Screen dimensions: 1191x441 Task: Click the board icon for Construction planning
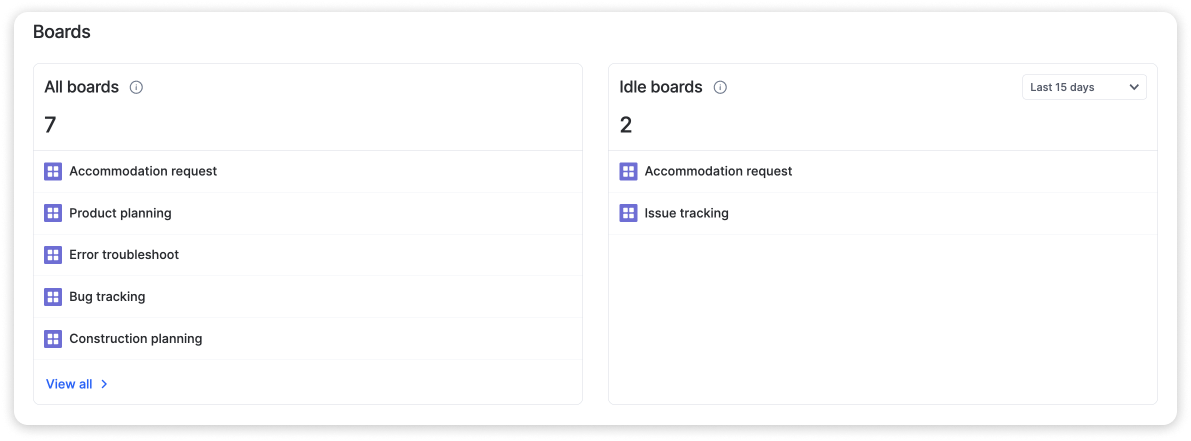click(x=53, y=339)
